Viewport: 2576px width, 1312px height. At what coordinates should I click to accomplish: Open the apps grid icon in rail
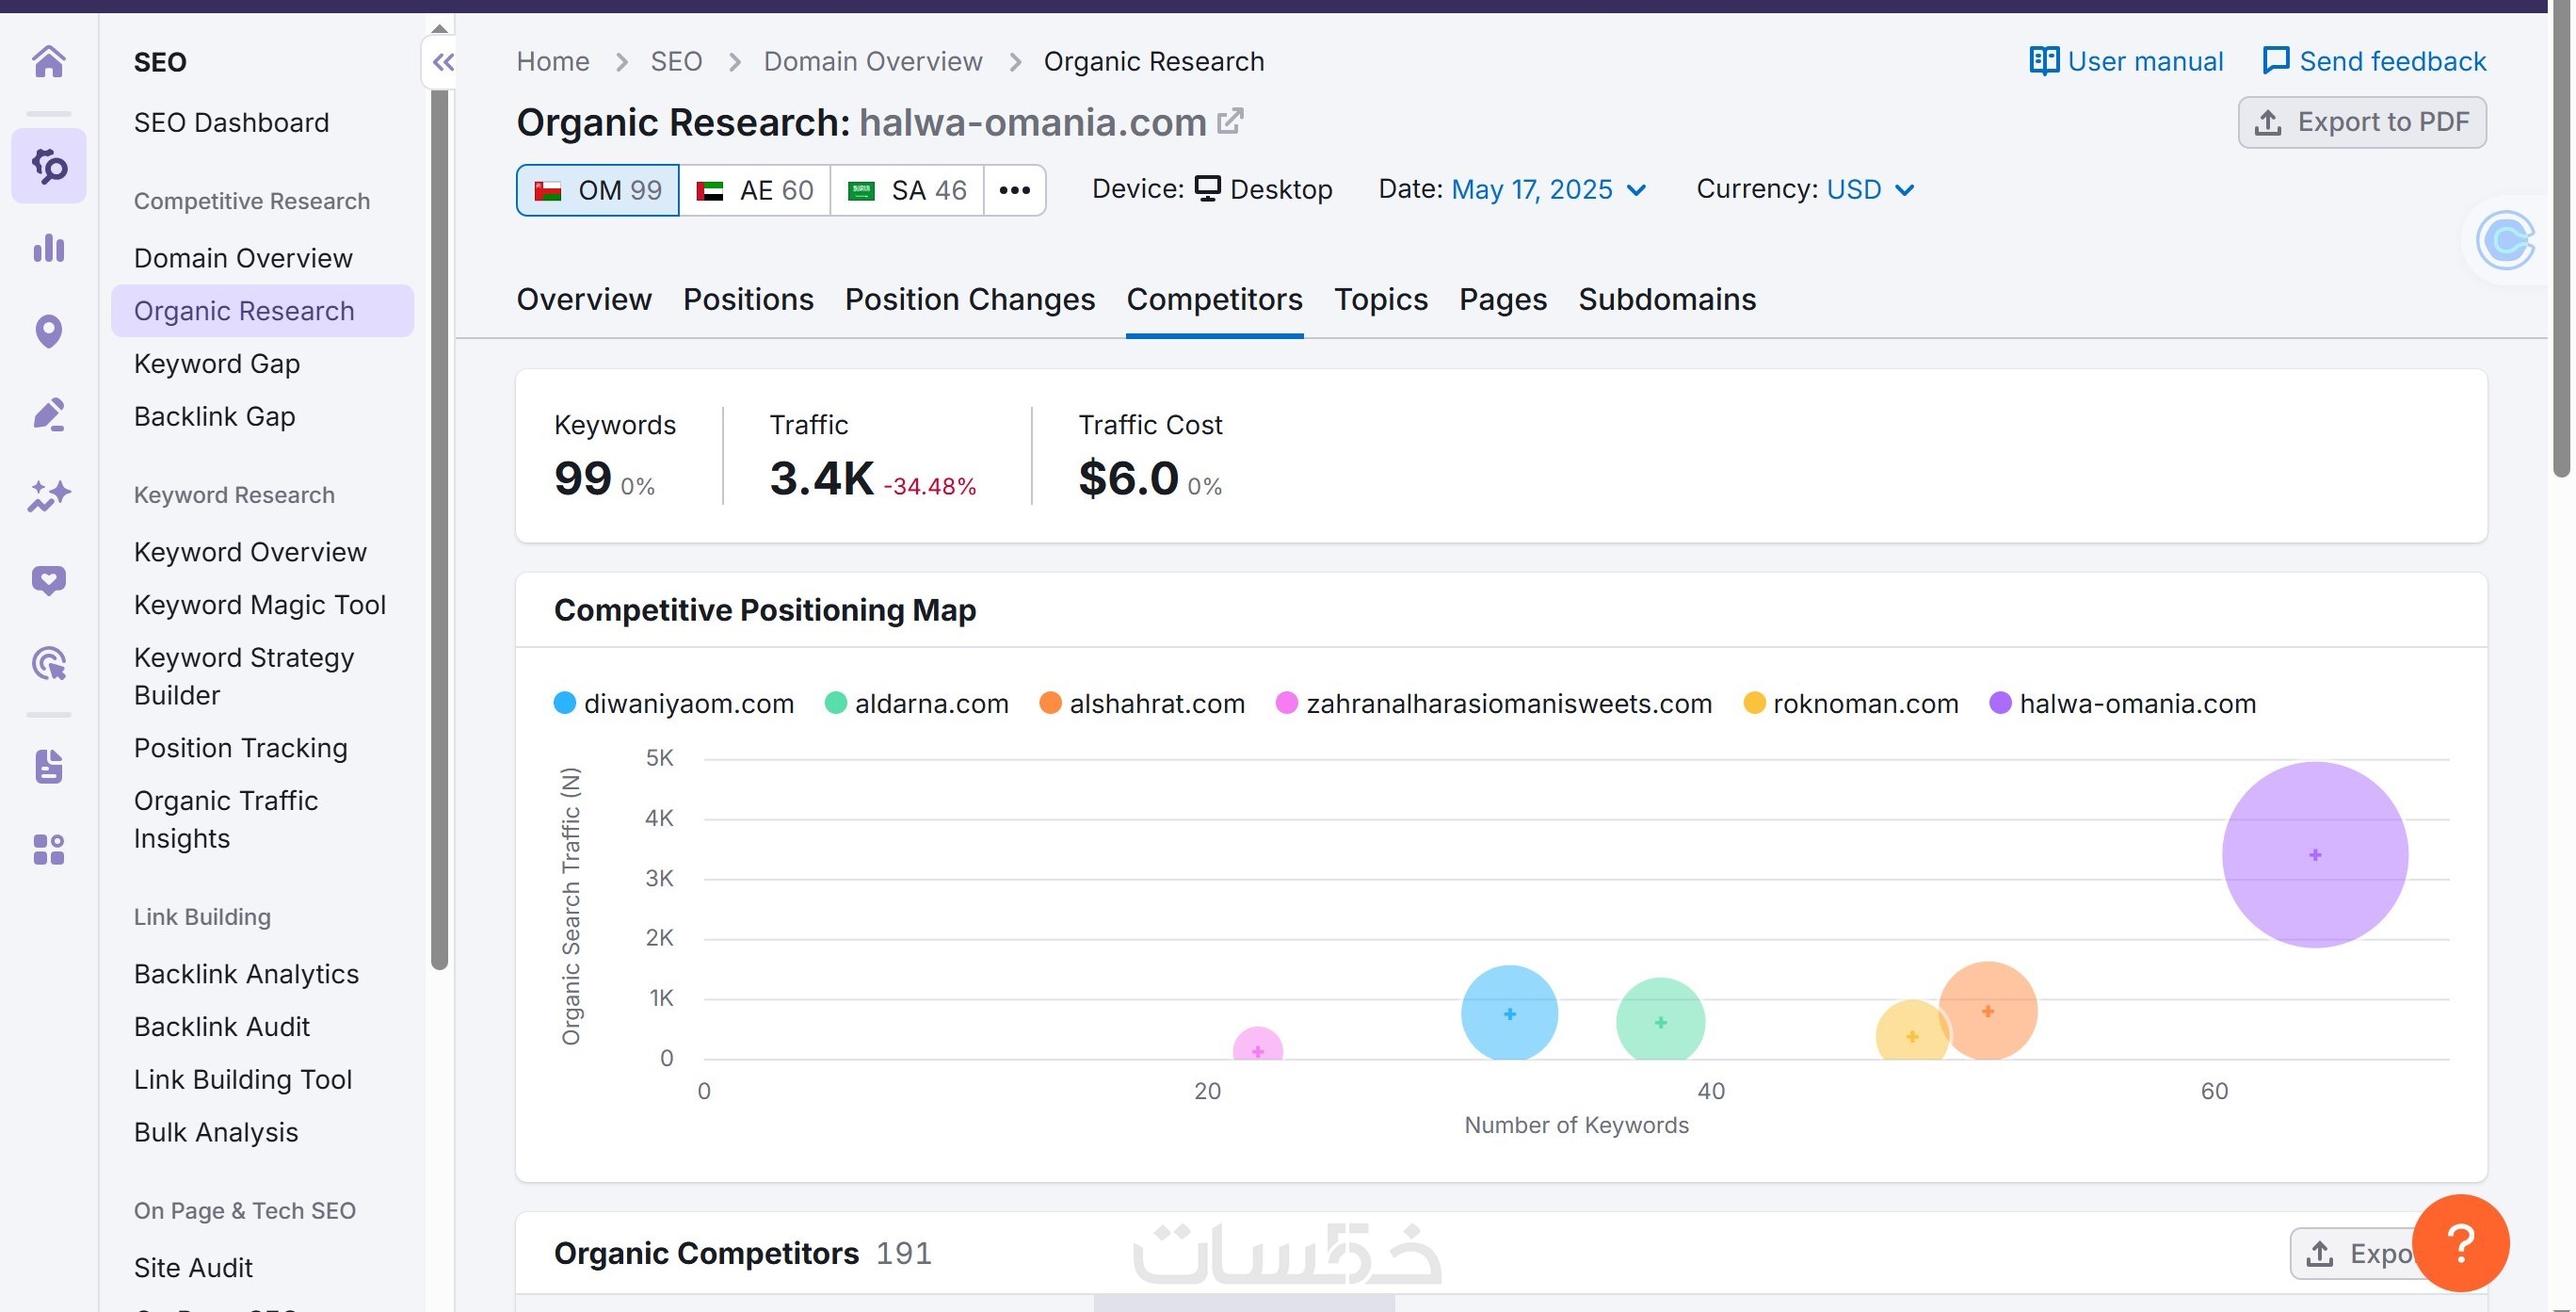[48, 850]
